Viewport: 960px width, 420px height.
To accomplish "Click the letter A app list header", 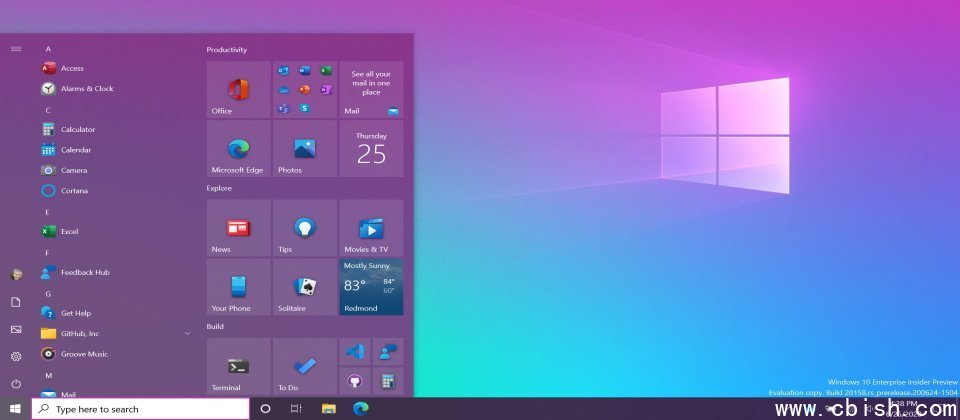I will 48,48.
